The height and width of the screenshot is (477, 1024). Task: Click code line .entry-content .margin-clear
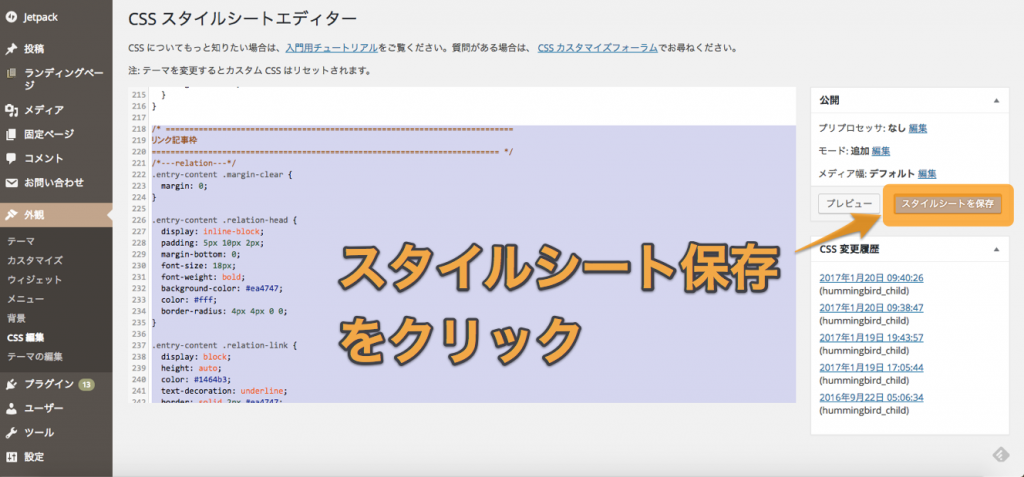click(223, 174)
